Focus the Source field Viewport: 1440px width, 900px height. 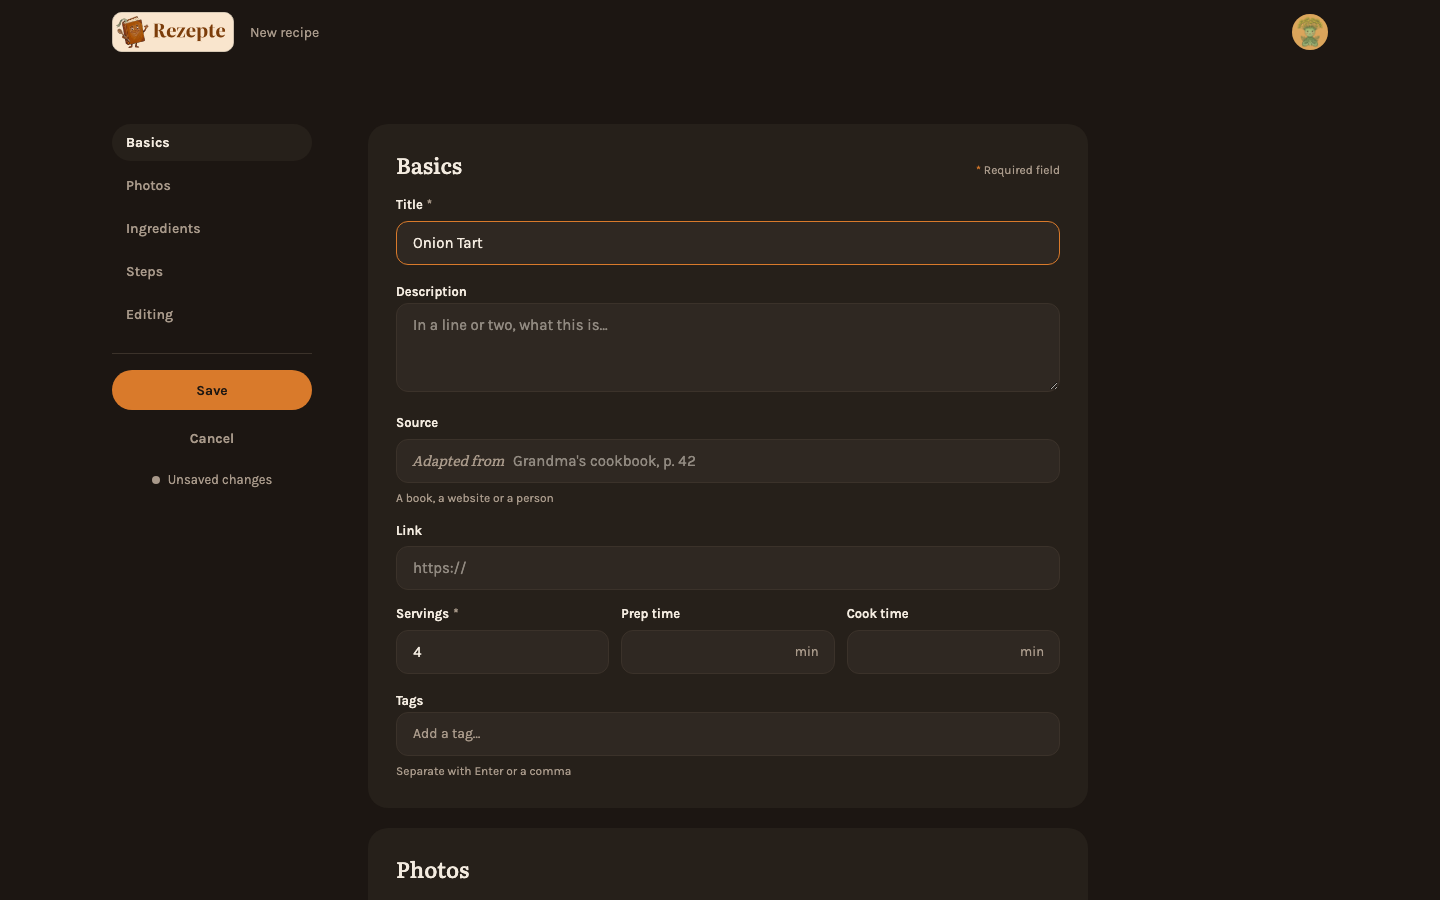[x=728, y=461]
